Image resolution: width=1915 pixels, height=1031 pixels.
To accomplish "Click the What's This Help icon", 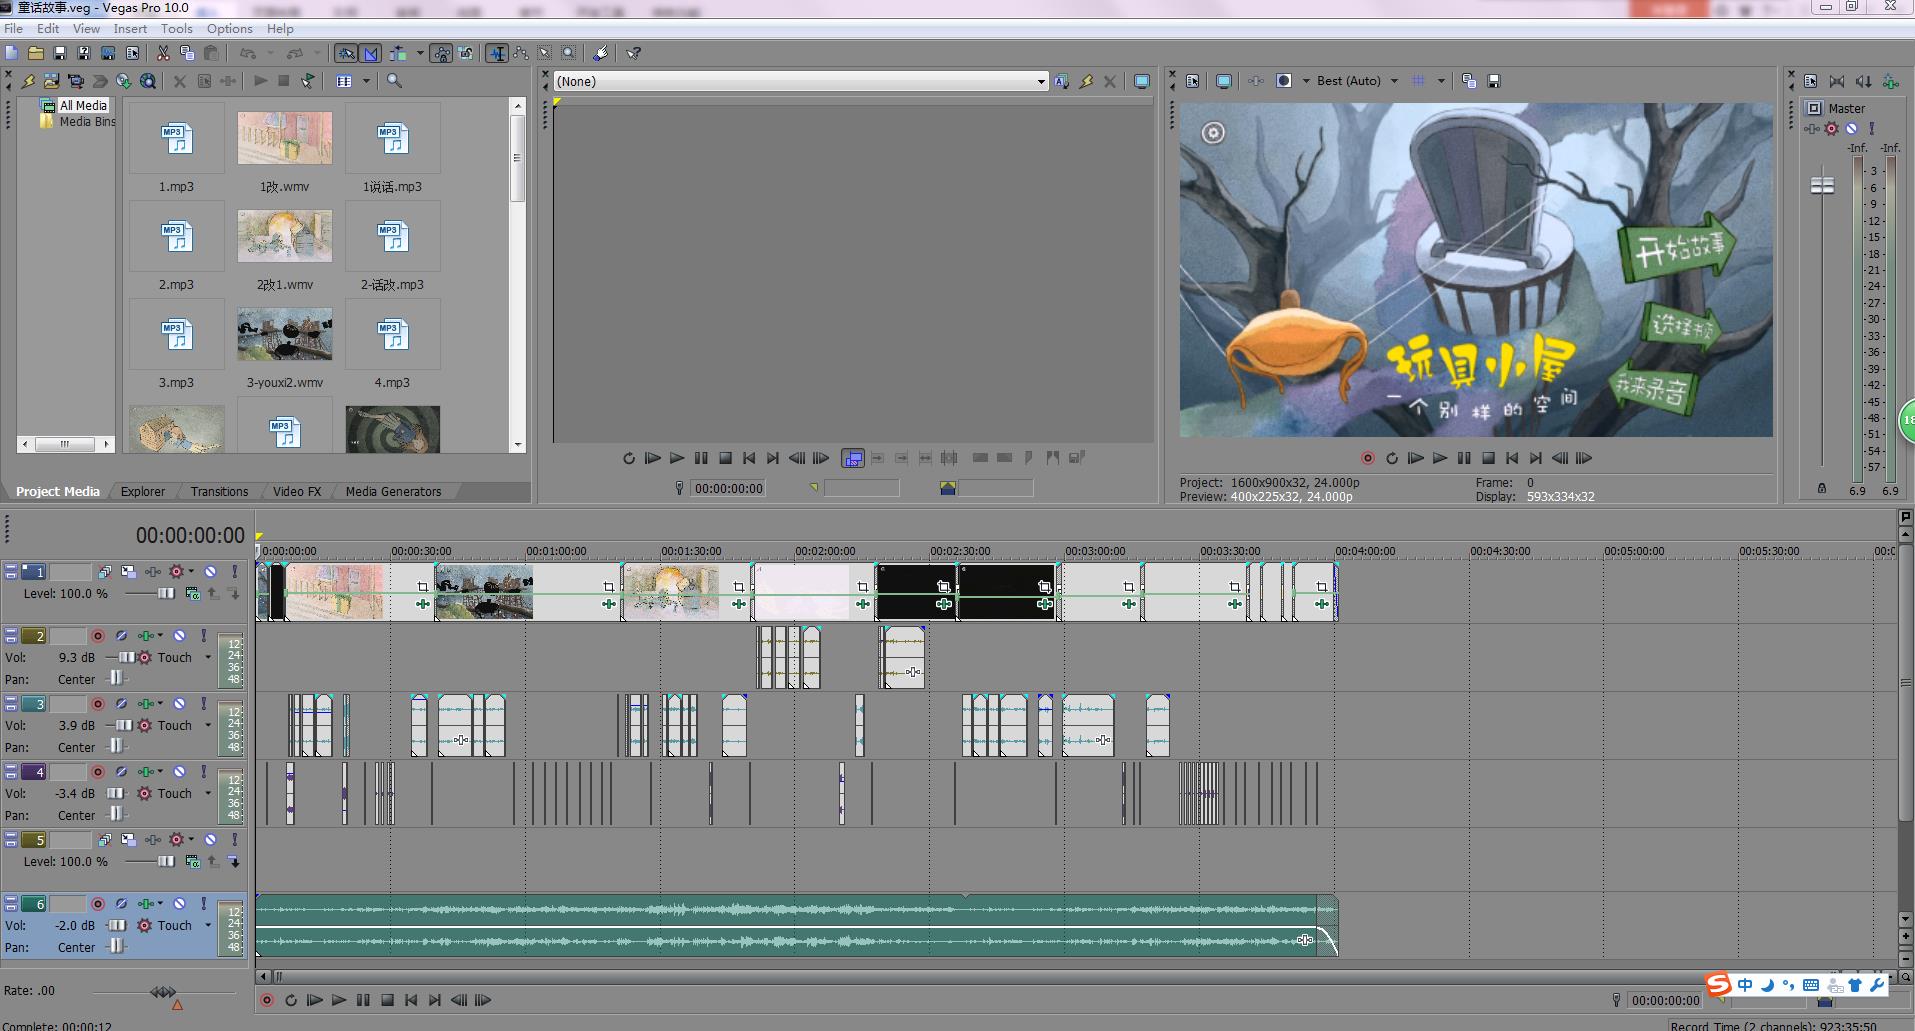I will pyautogui.click(x=633, y=53).
